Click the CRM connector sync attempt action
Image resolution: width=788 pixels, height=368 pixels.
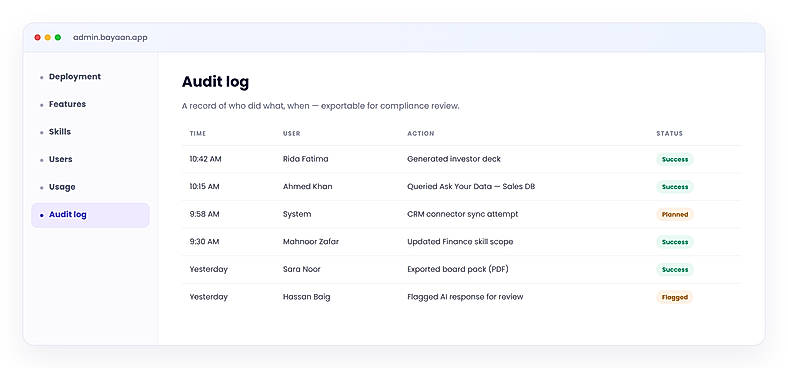coord(462,214)
